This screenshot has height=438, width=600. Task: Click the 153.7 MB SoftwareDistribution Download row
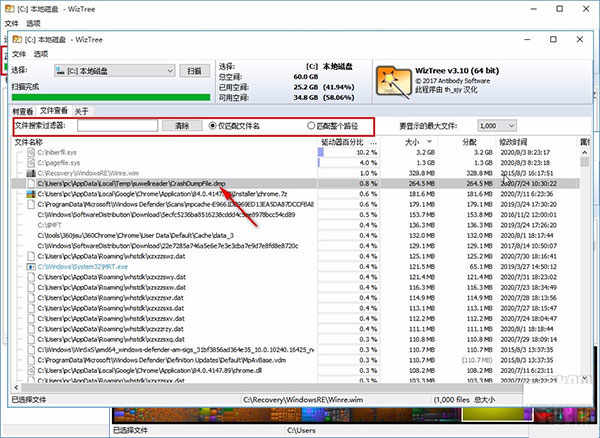[166, 215]
